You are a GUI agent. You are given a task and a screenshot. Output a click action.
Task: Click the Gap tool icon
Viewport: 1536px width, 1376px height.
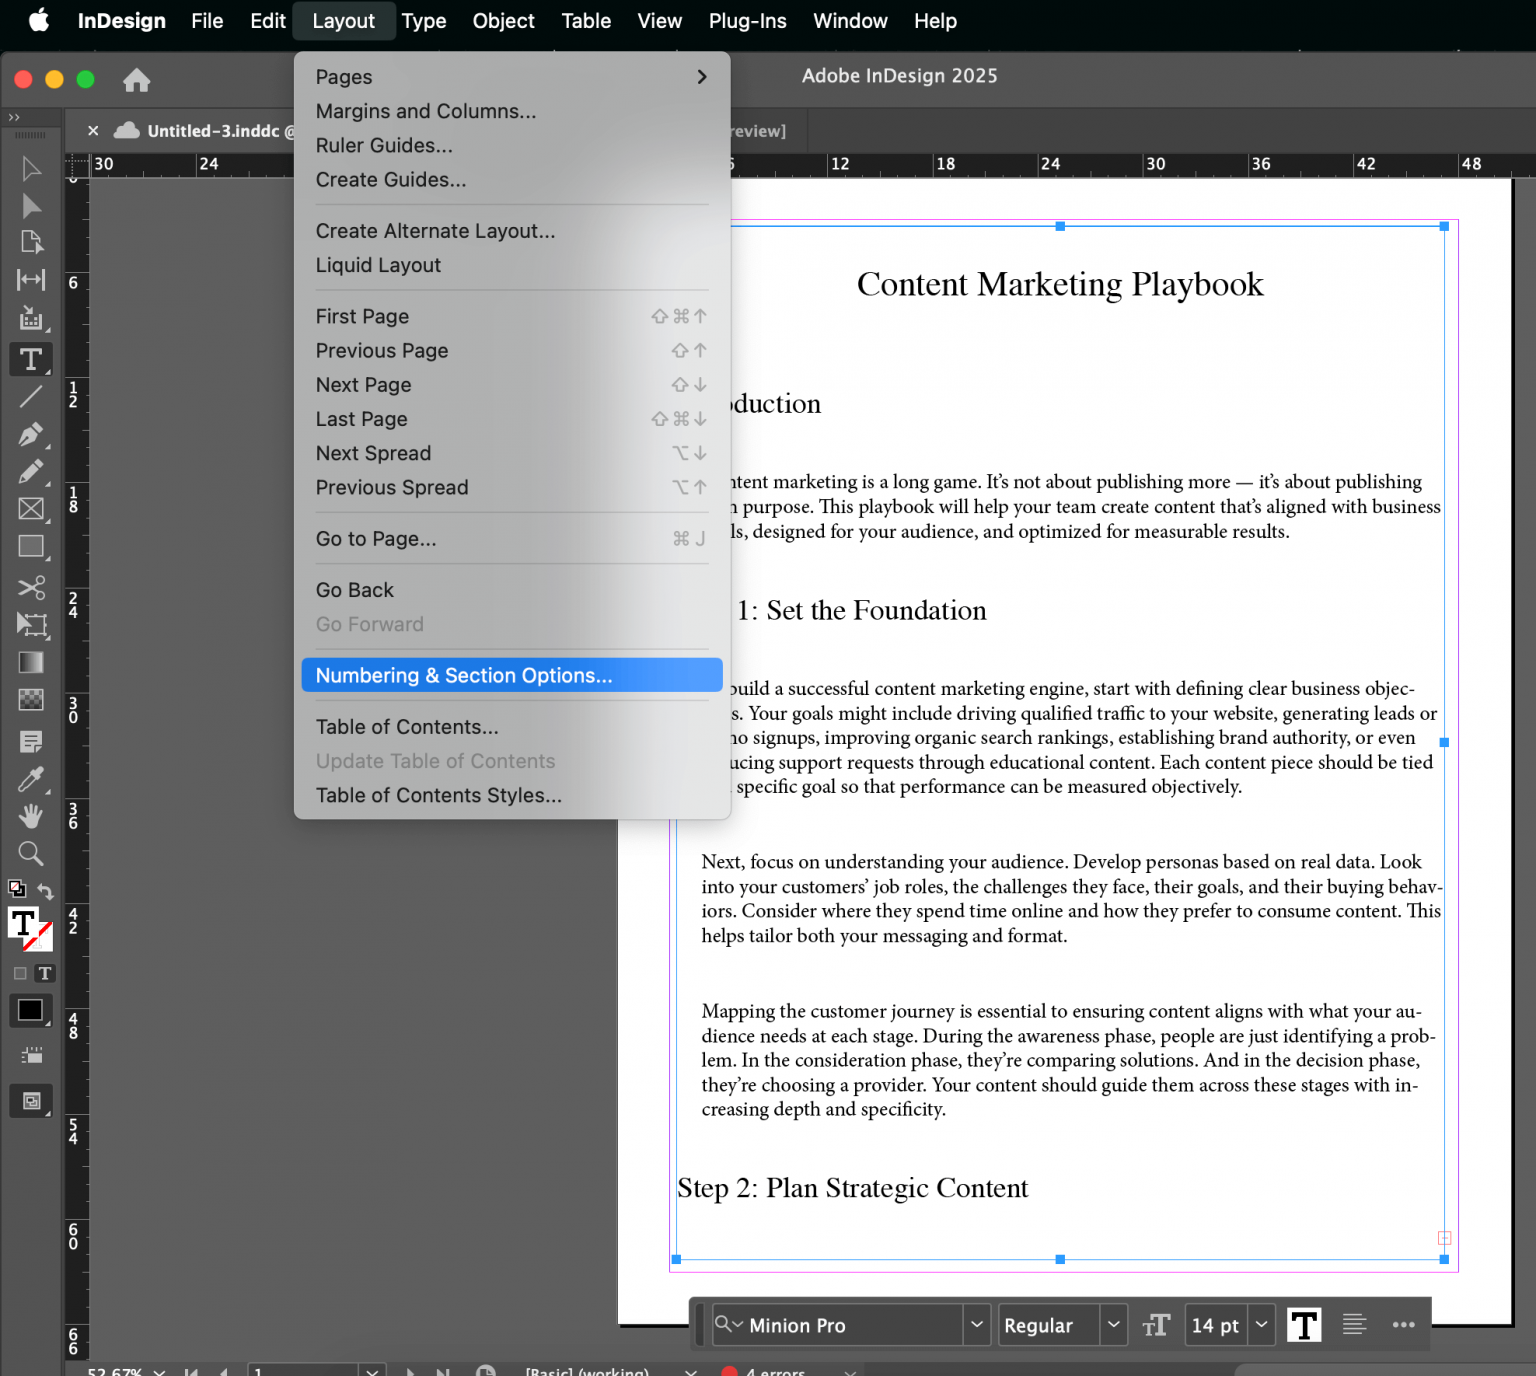(x=31, y=280)
